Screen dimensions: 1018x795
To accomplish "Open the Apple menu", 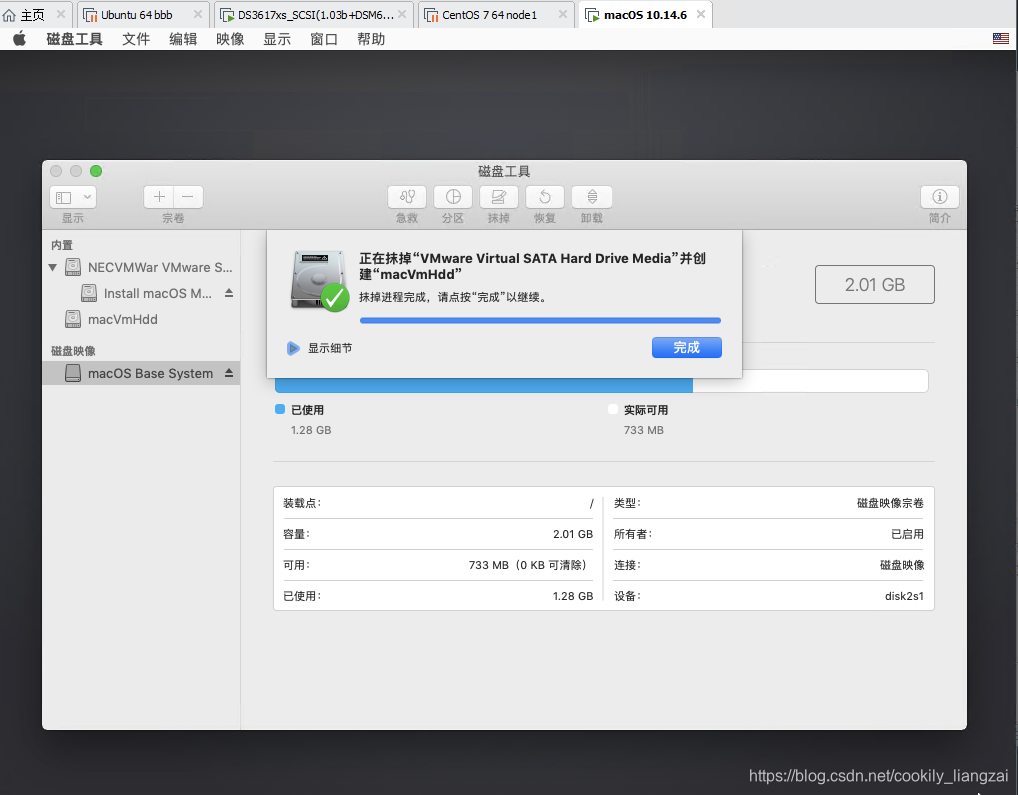I will point(19,39).
